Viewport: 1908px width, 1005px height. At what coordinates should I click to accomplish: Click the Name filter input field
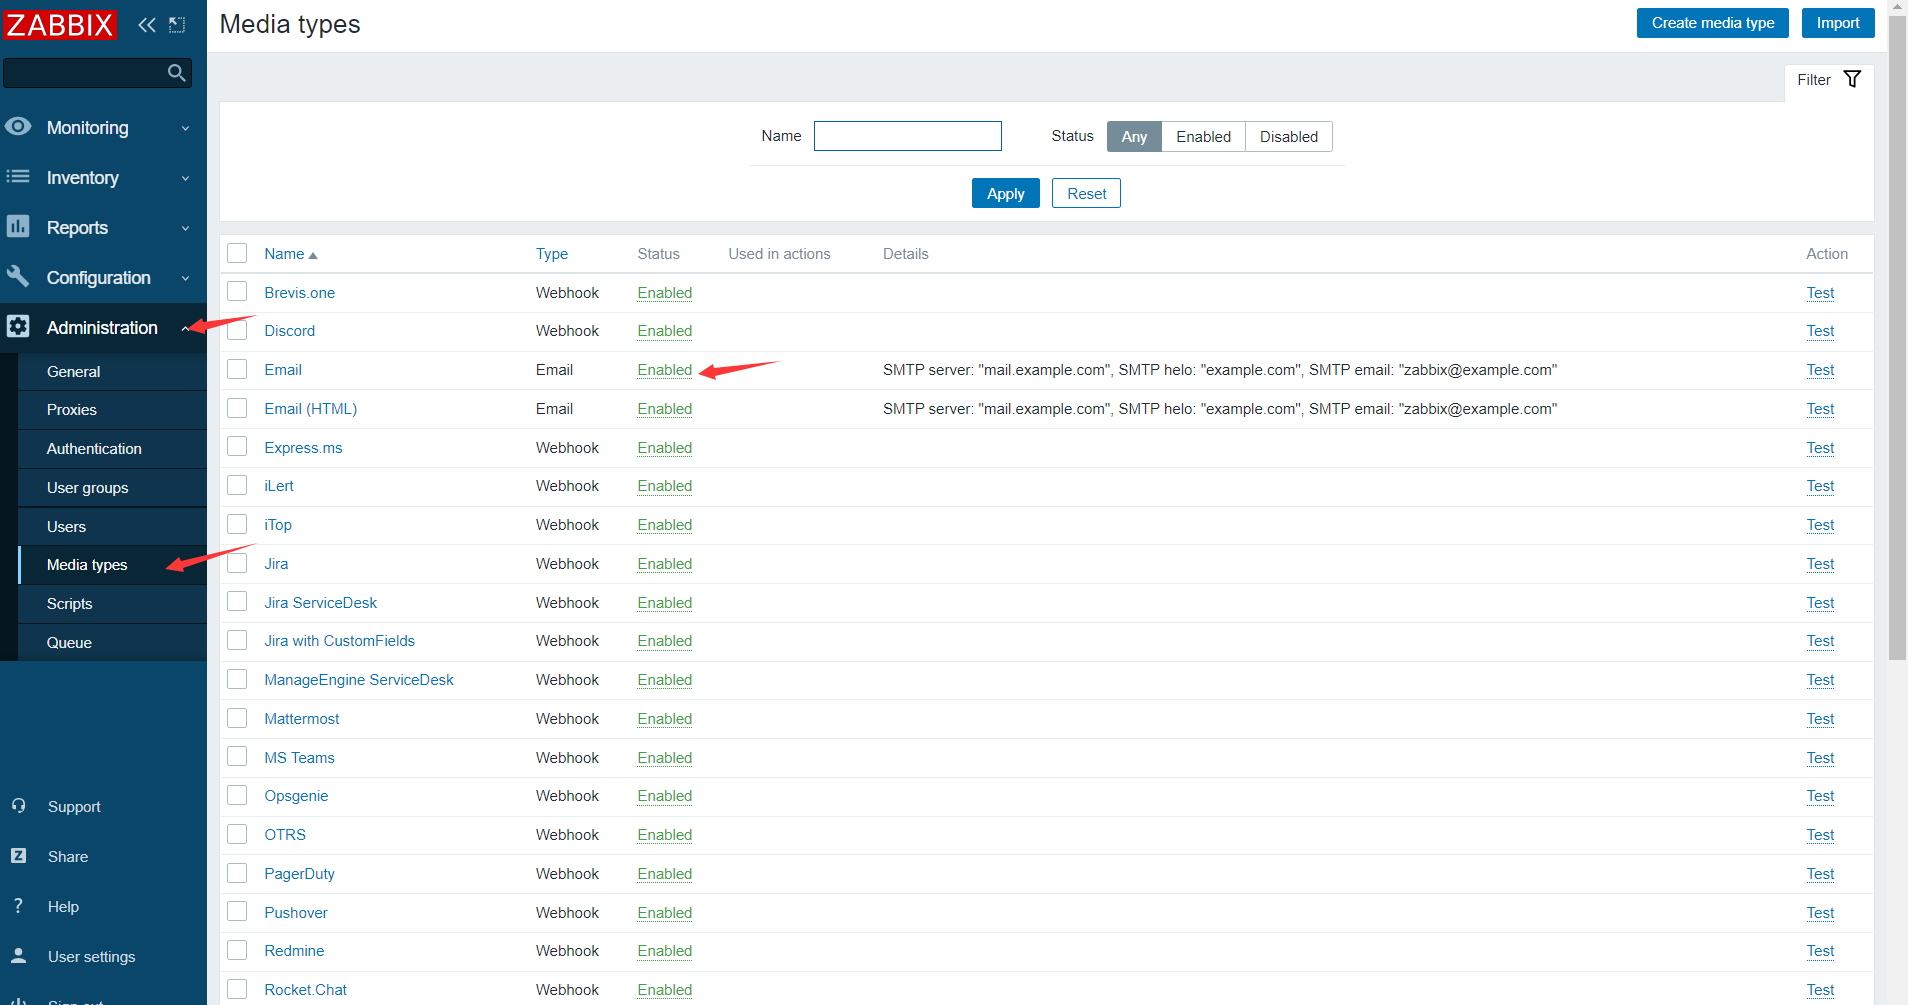coord(908,136)
